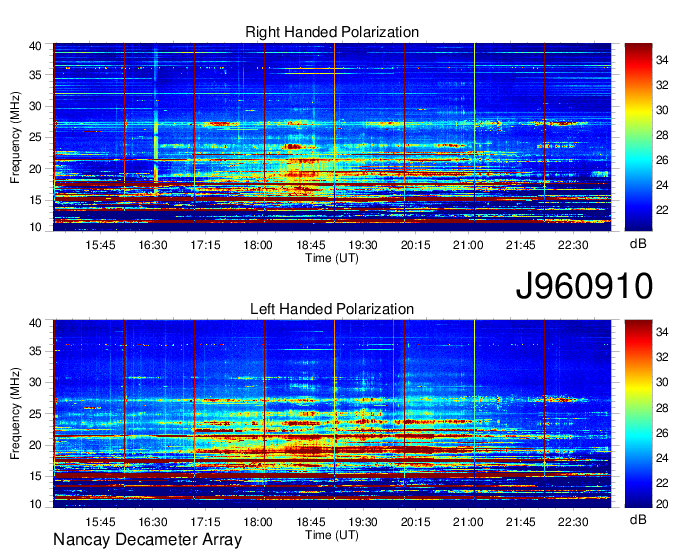Click 'Time (UT)' label under Left Handed plot
Screen dimensions: 680x552
[x=332, y=535]
